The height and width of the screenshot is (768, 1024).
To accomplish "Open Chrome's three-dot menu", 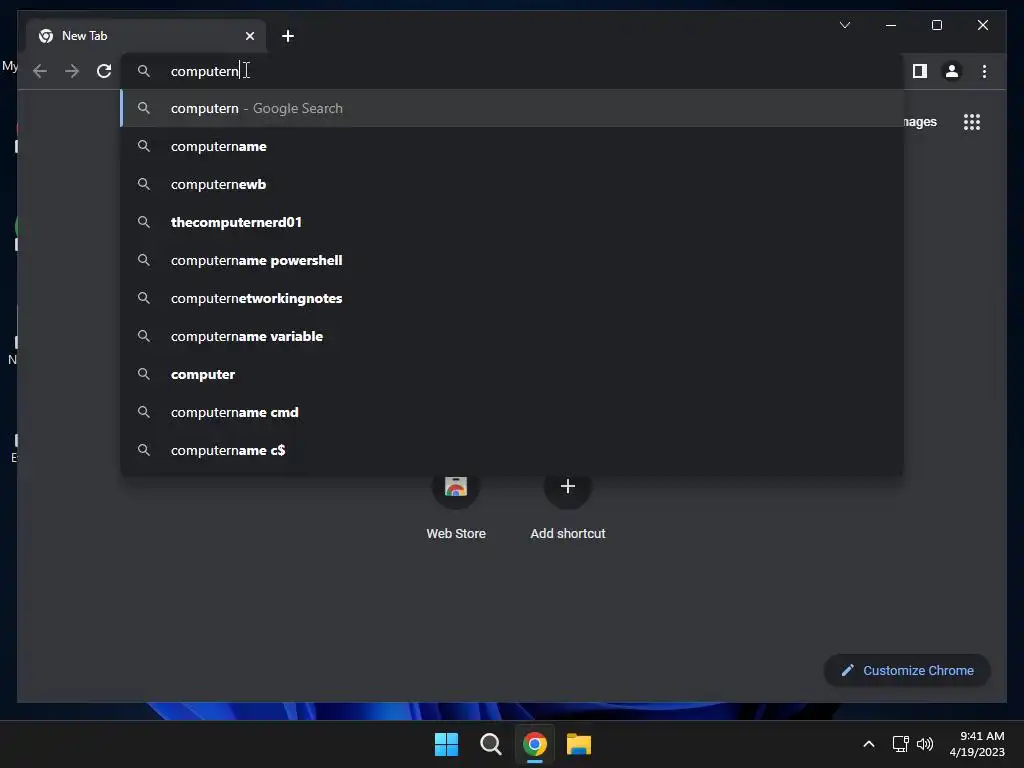I will (984, 71).
